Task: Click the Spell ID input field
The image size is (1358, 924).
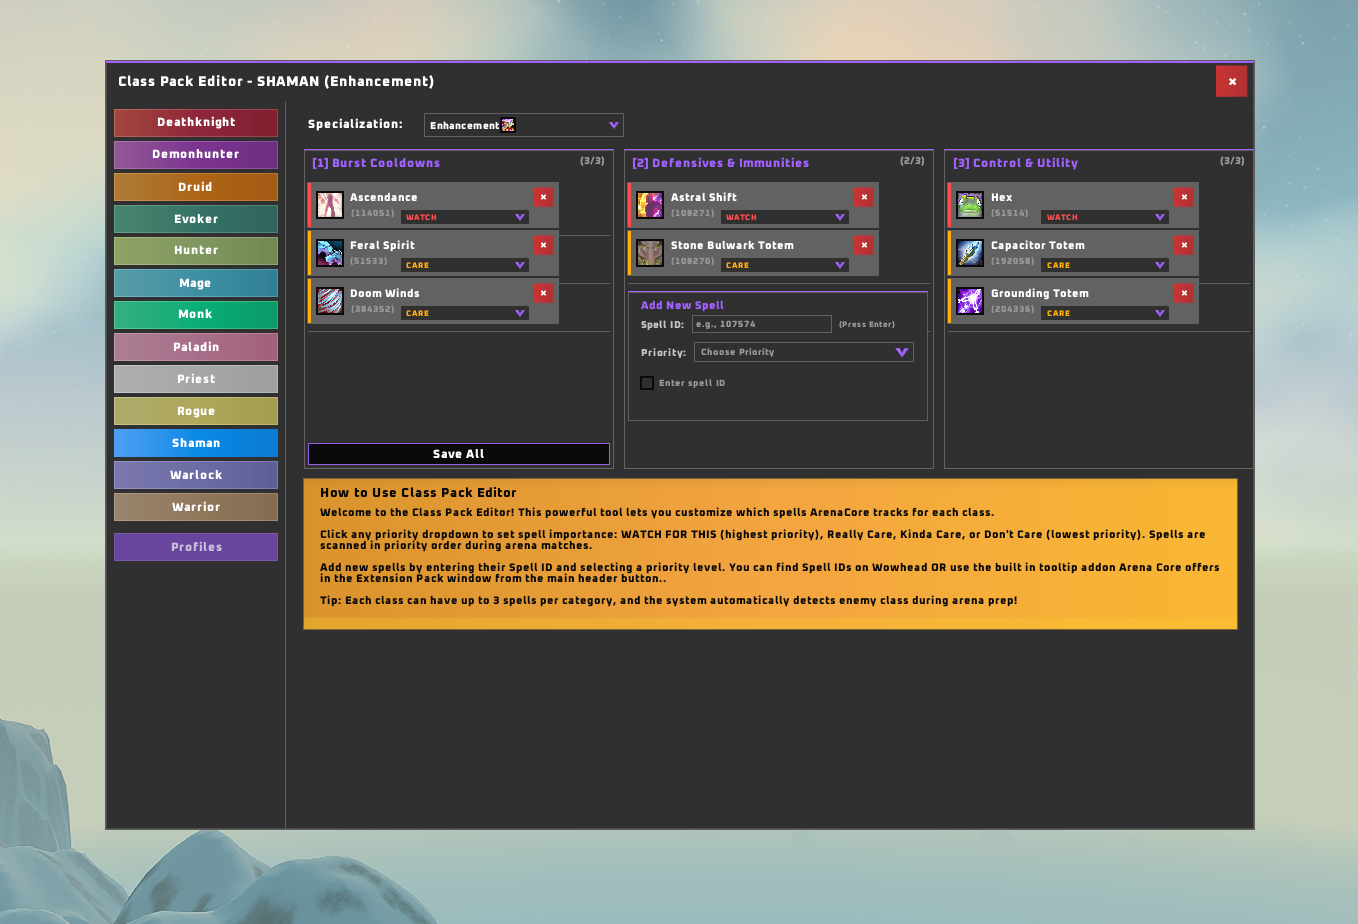Action: point(761,323)
